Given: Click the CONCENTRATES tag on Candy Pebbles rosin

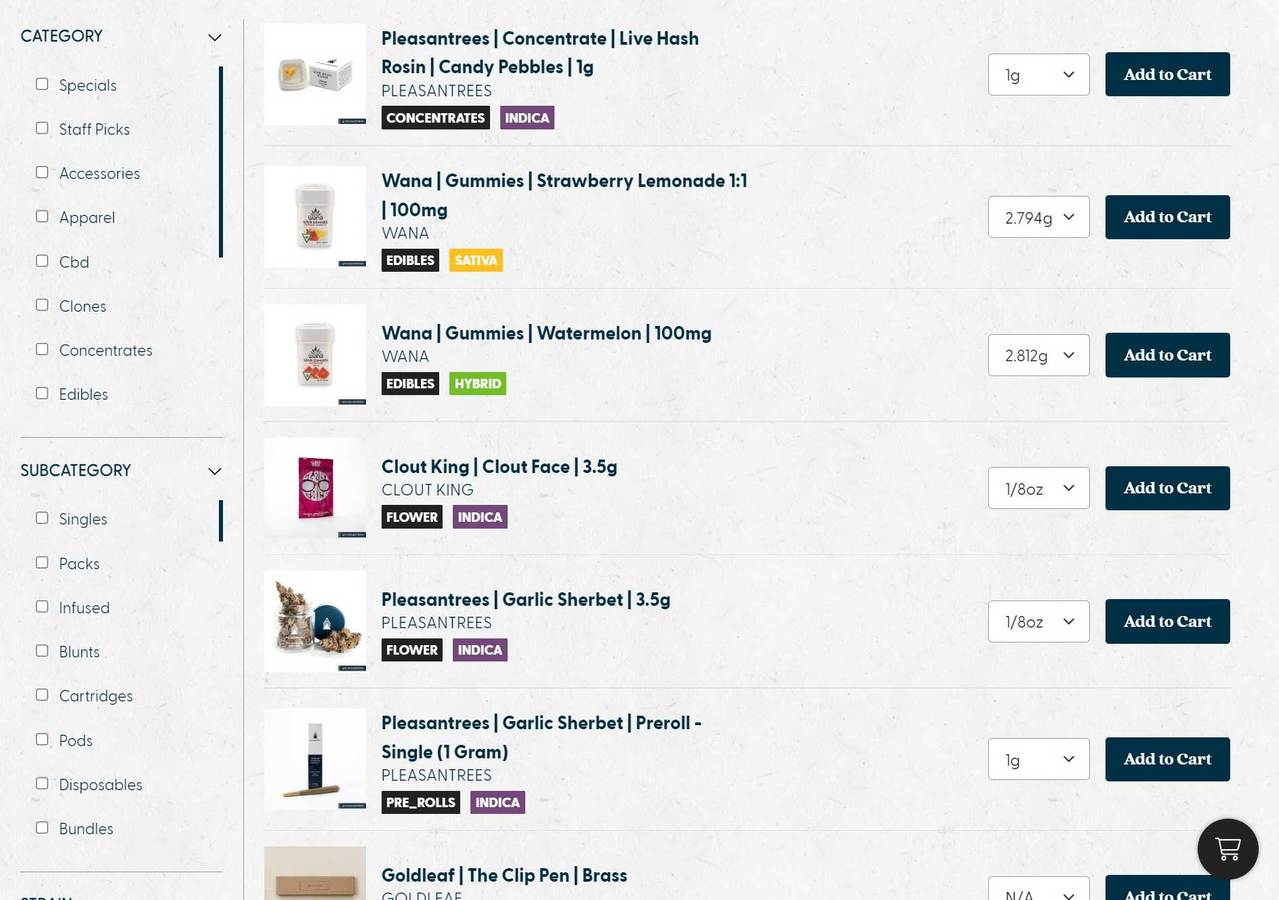Looking at the screenshot, I should pyautogui.click(x=435, y=118).
